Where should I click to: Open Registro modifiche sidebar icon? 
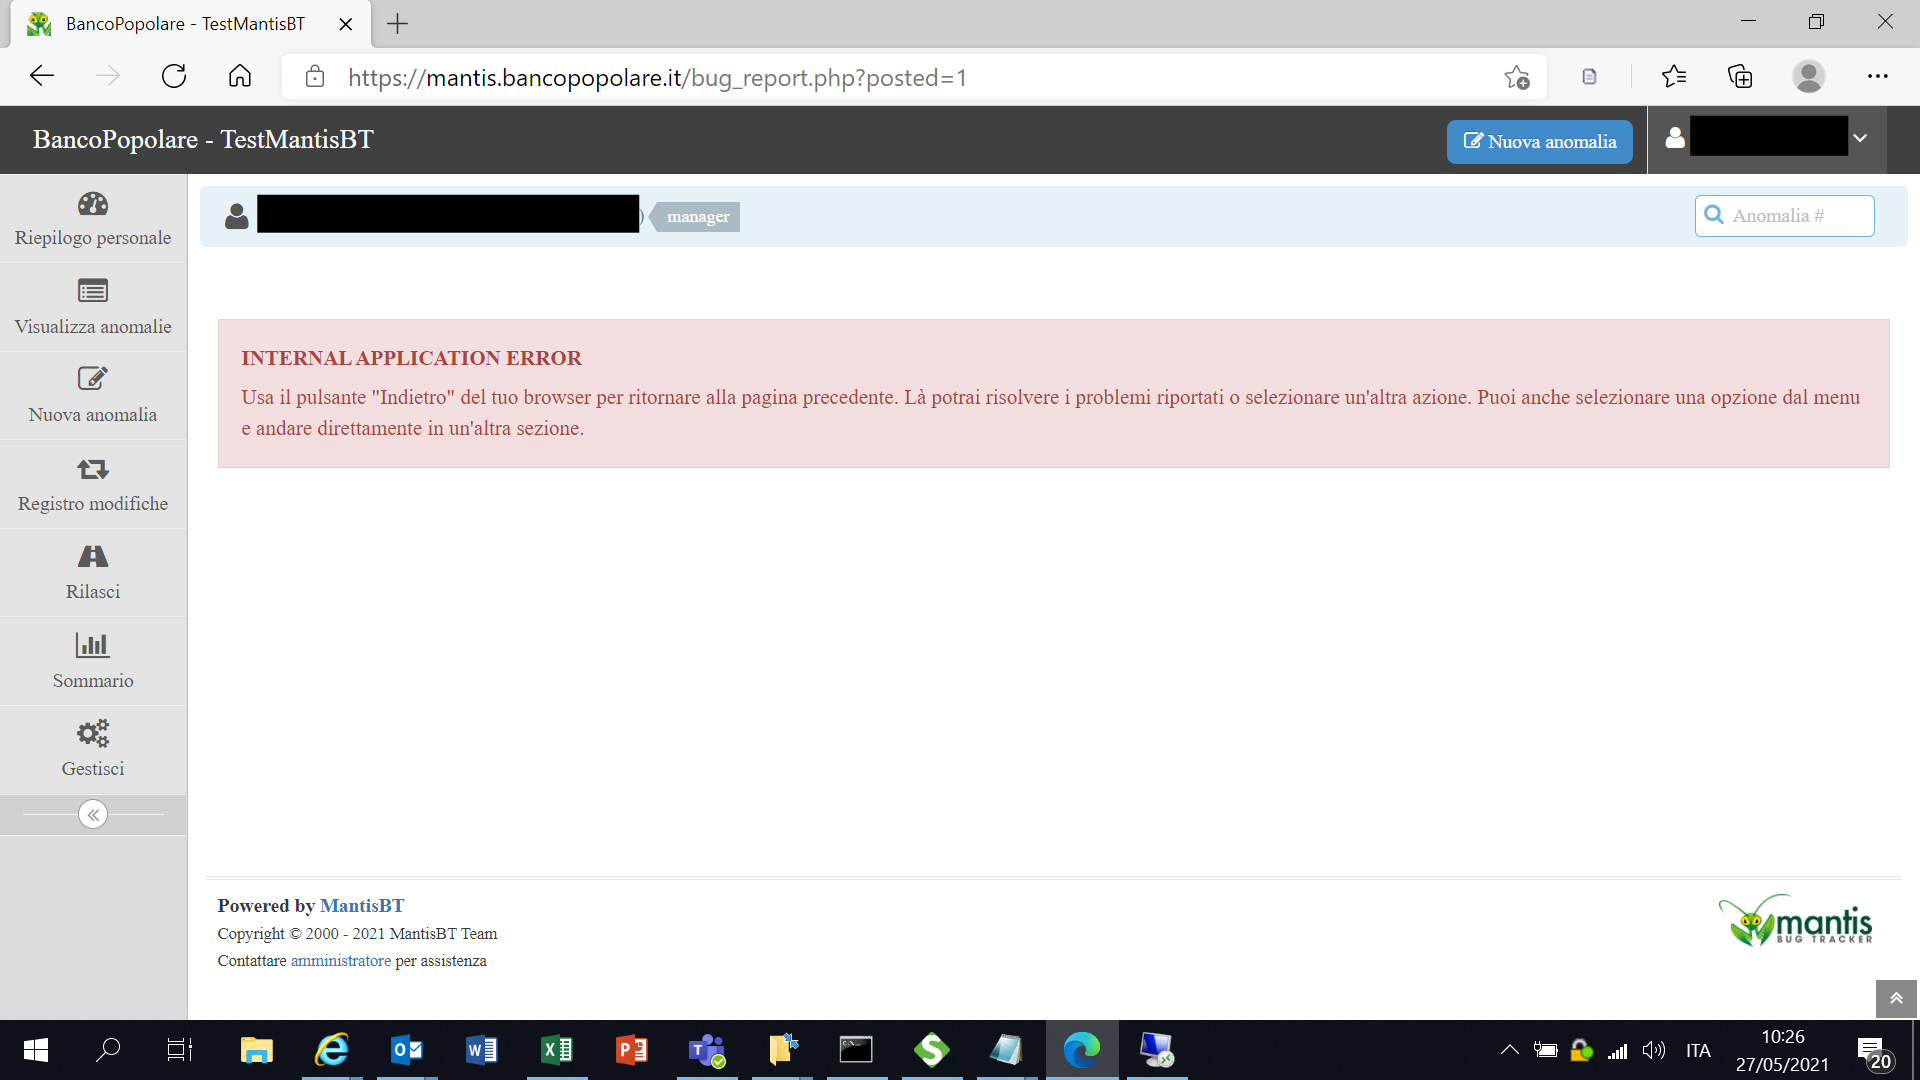point(93,469)
